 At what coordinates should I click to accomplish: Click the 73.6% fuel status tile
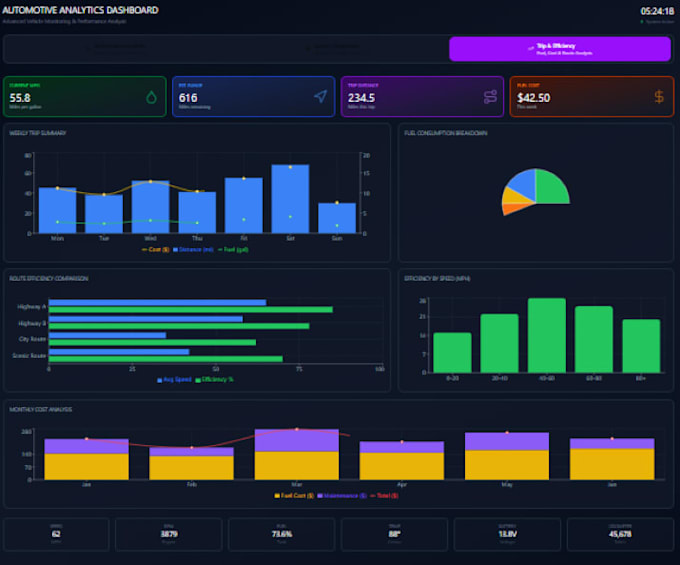[x=281, y=534]
